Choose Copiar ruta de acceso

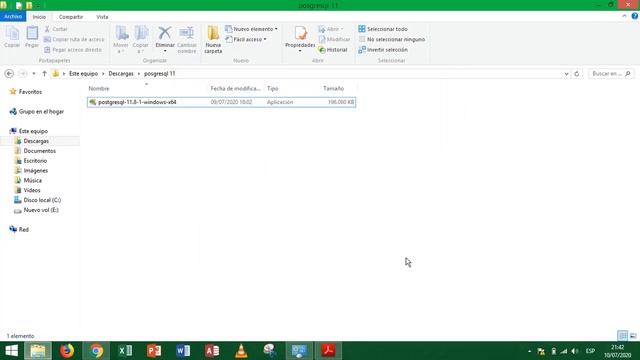[x=74, y=39]
